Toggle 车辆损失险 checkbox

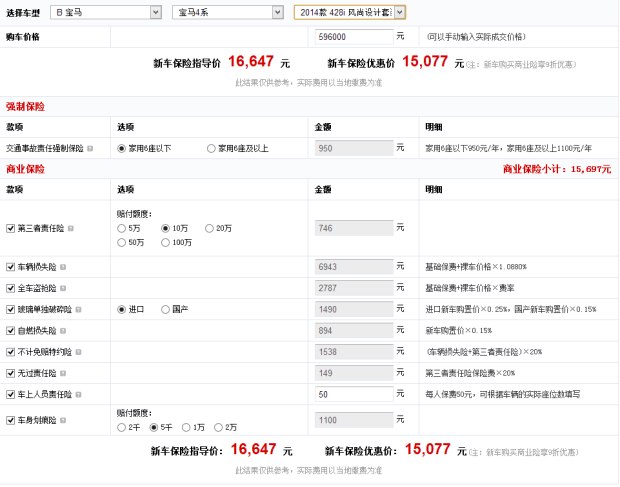pos(11,267)
